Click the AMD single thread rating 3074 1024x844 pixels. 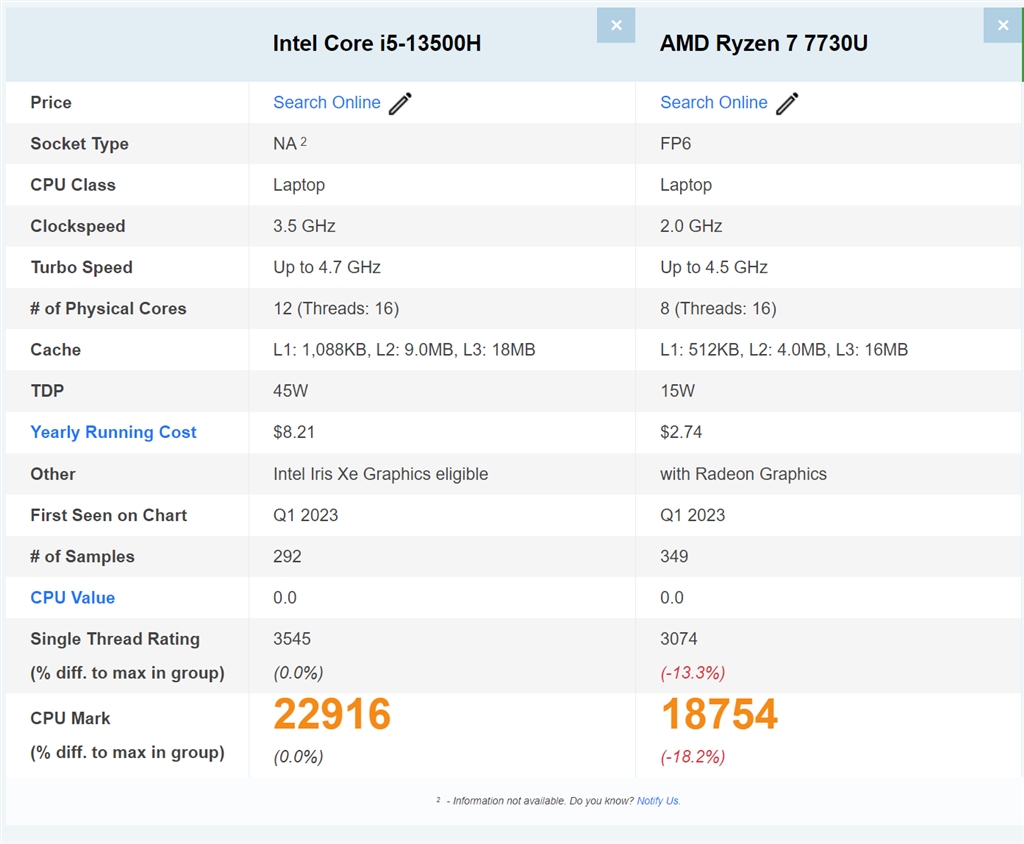click(x=679, y=638)
